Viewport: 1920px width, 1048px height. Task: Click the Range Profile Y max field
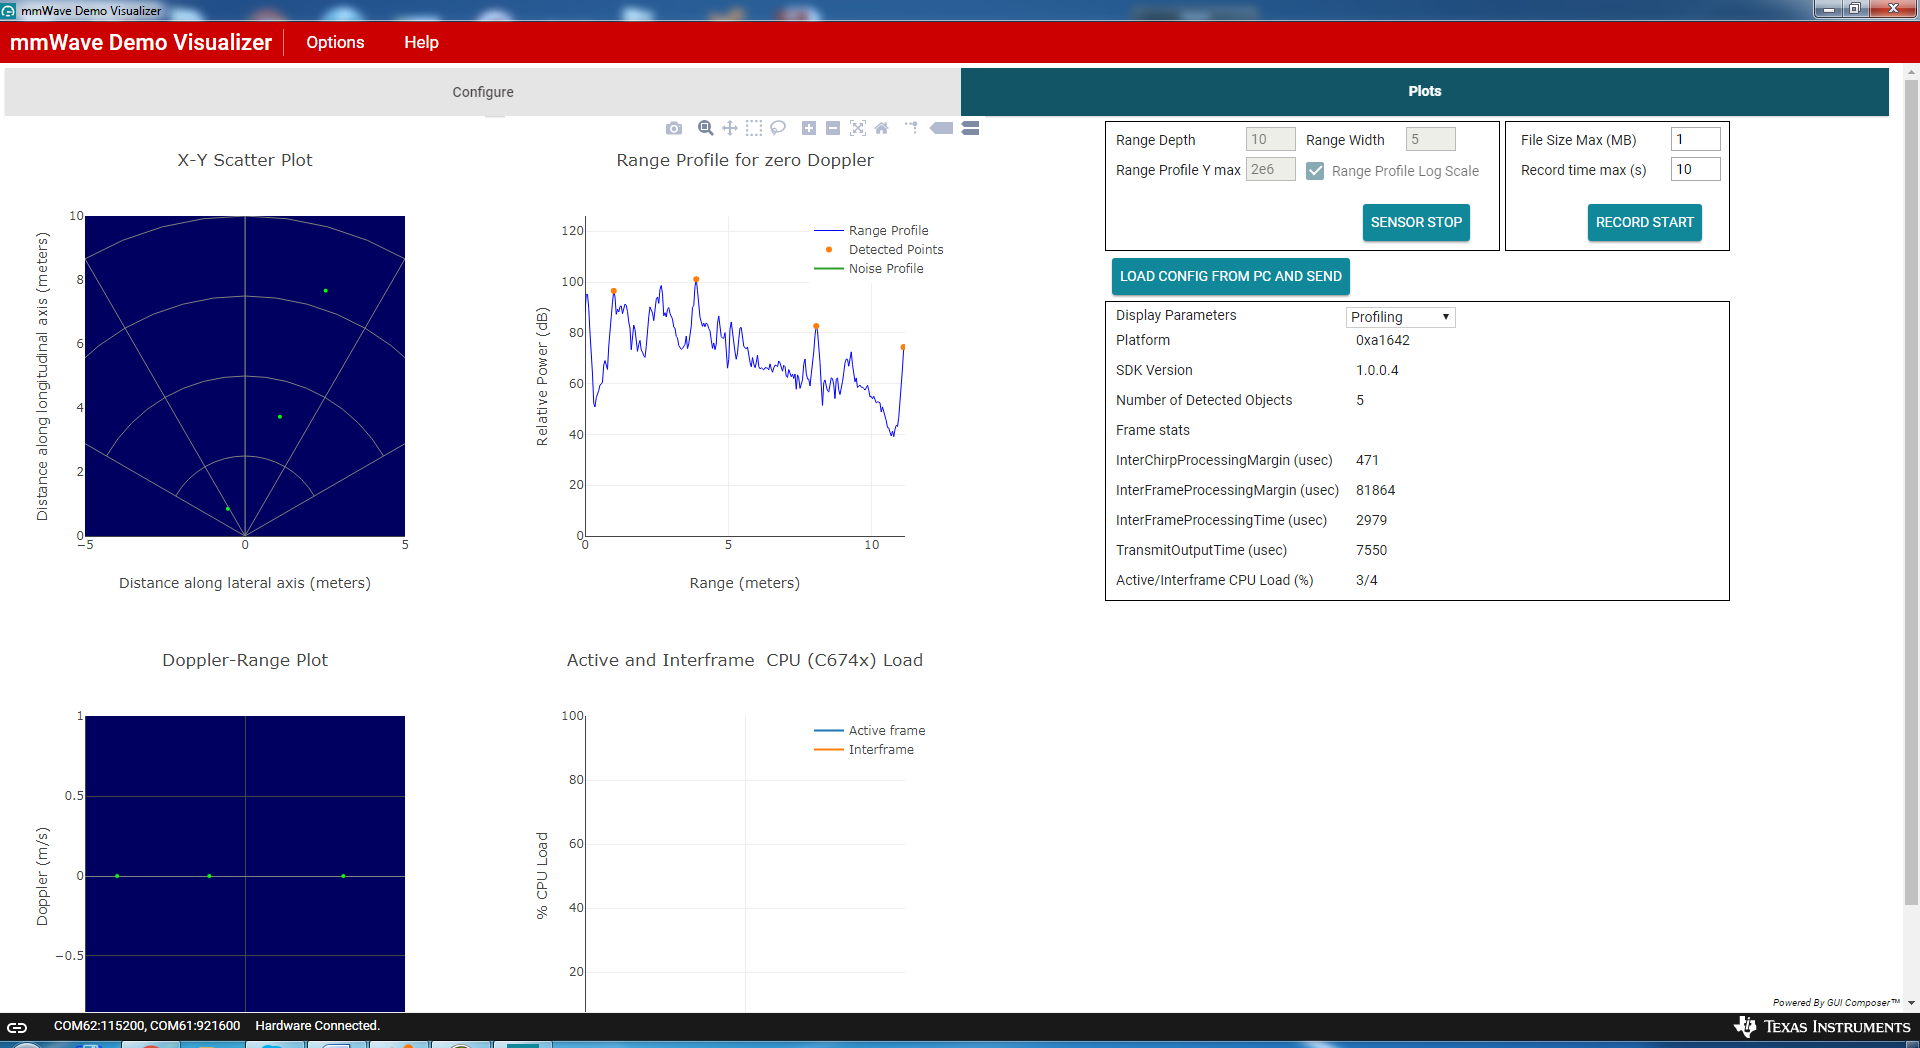(1270, 169)
